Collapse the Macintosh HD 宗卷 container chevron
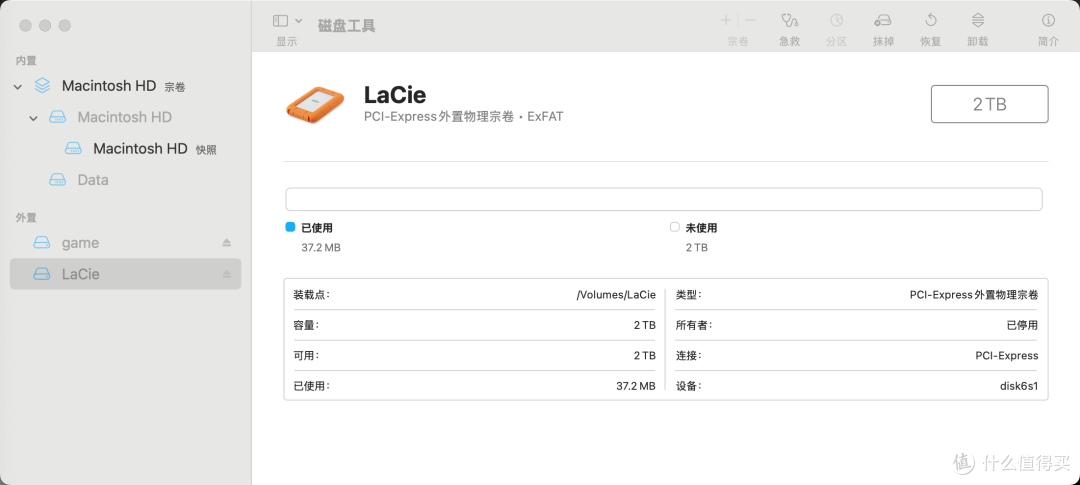This screenshot has height=485, width=1080. [18, 87]
